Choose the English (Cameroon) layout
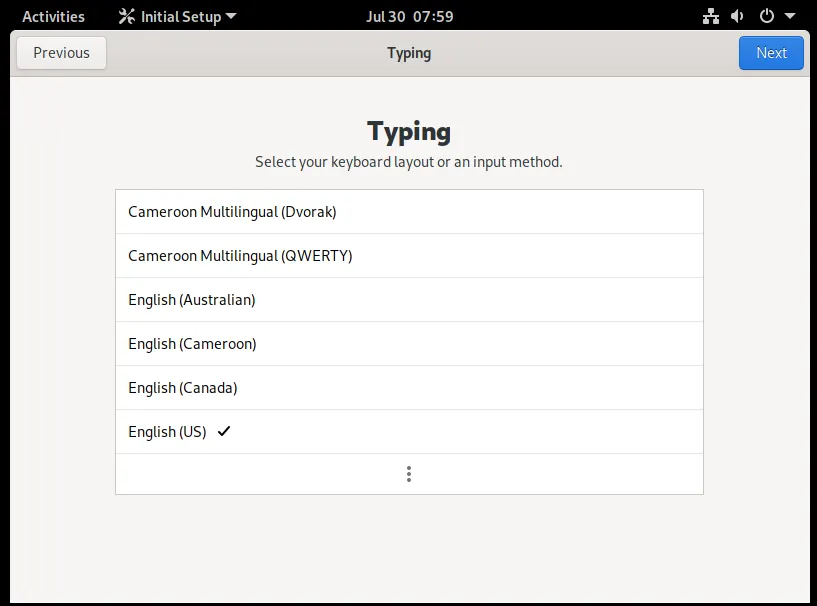Screen dimensions: 817x606 pyautogui.click(x=192, y=344)
